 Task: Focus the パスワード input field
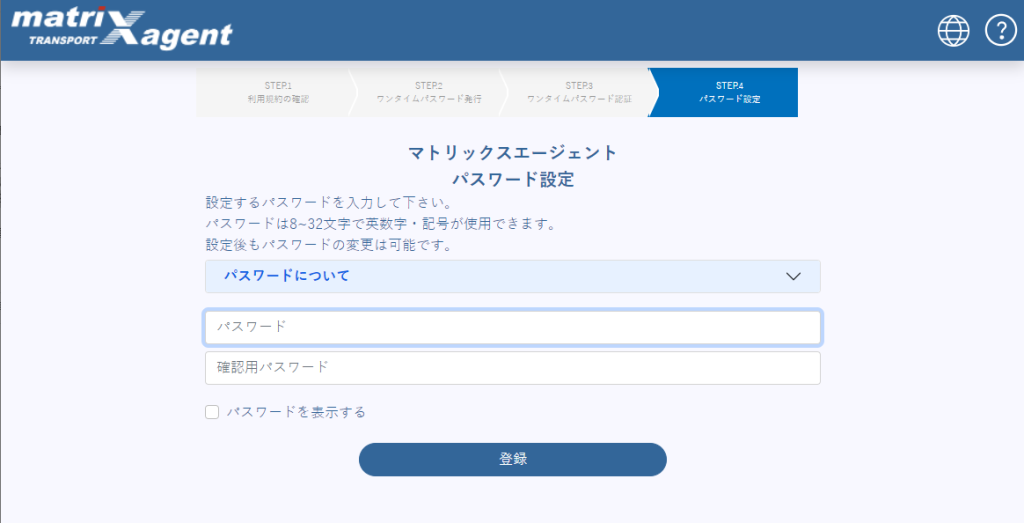[x=513, y=327]
